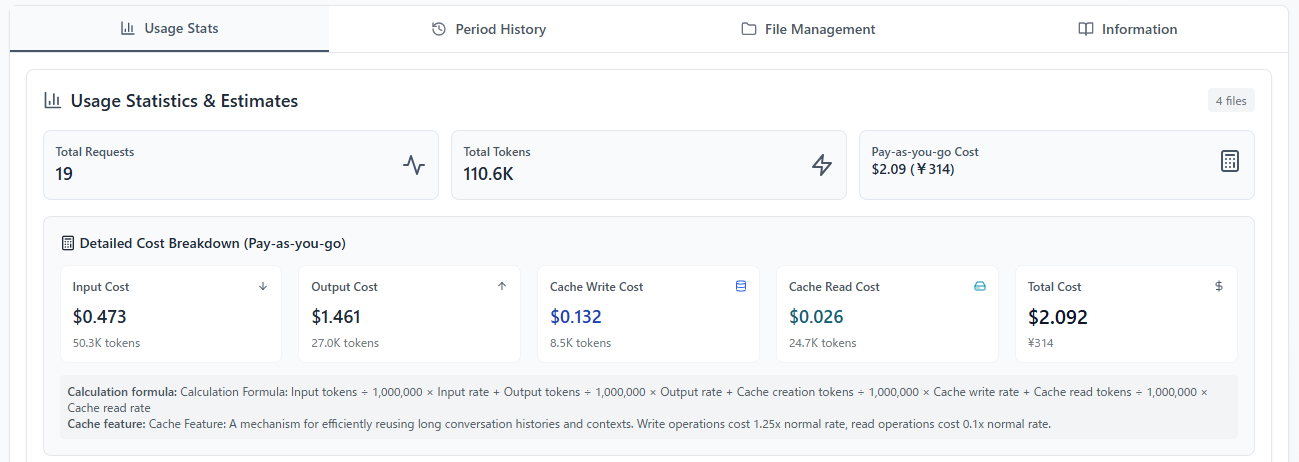1299x462 pixels.
Task: Click the blue $0.132 Cache Write amount
Action: coord(576,317)
